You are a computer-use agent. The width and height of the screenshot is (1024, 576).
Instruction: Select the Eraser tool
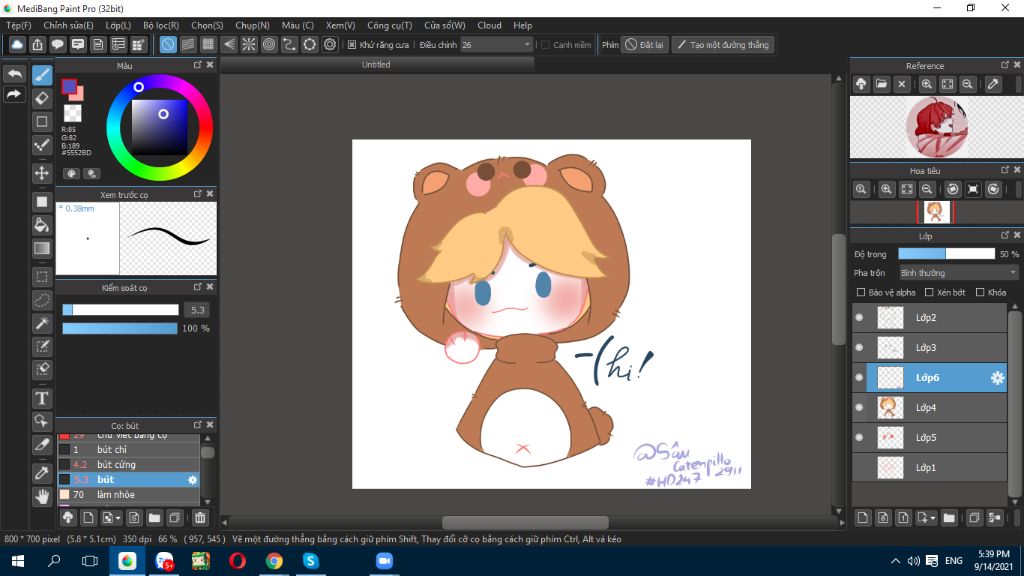[x=42, y=98]
